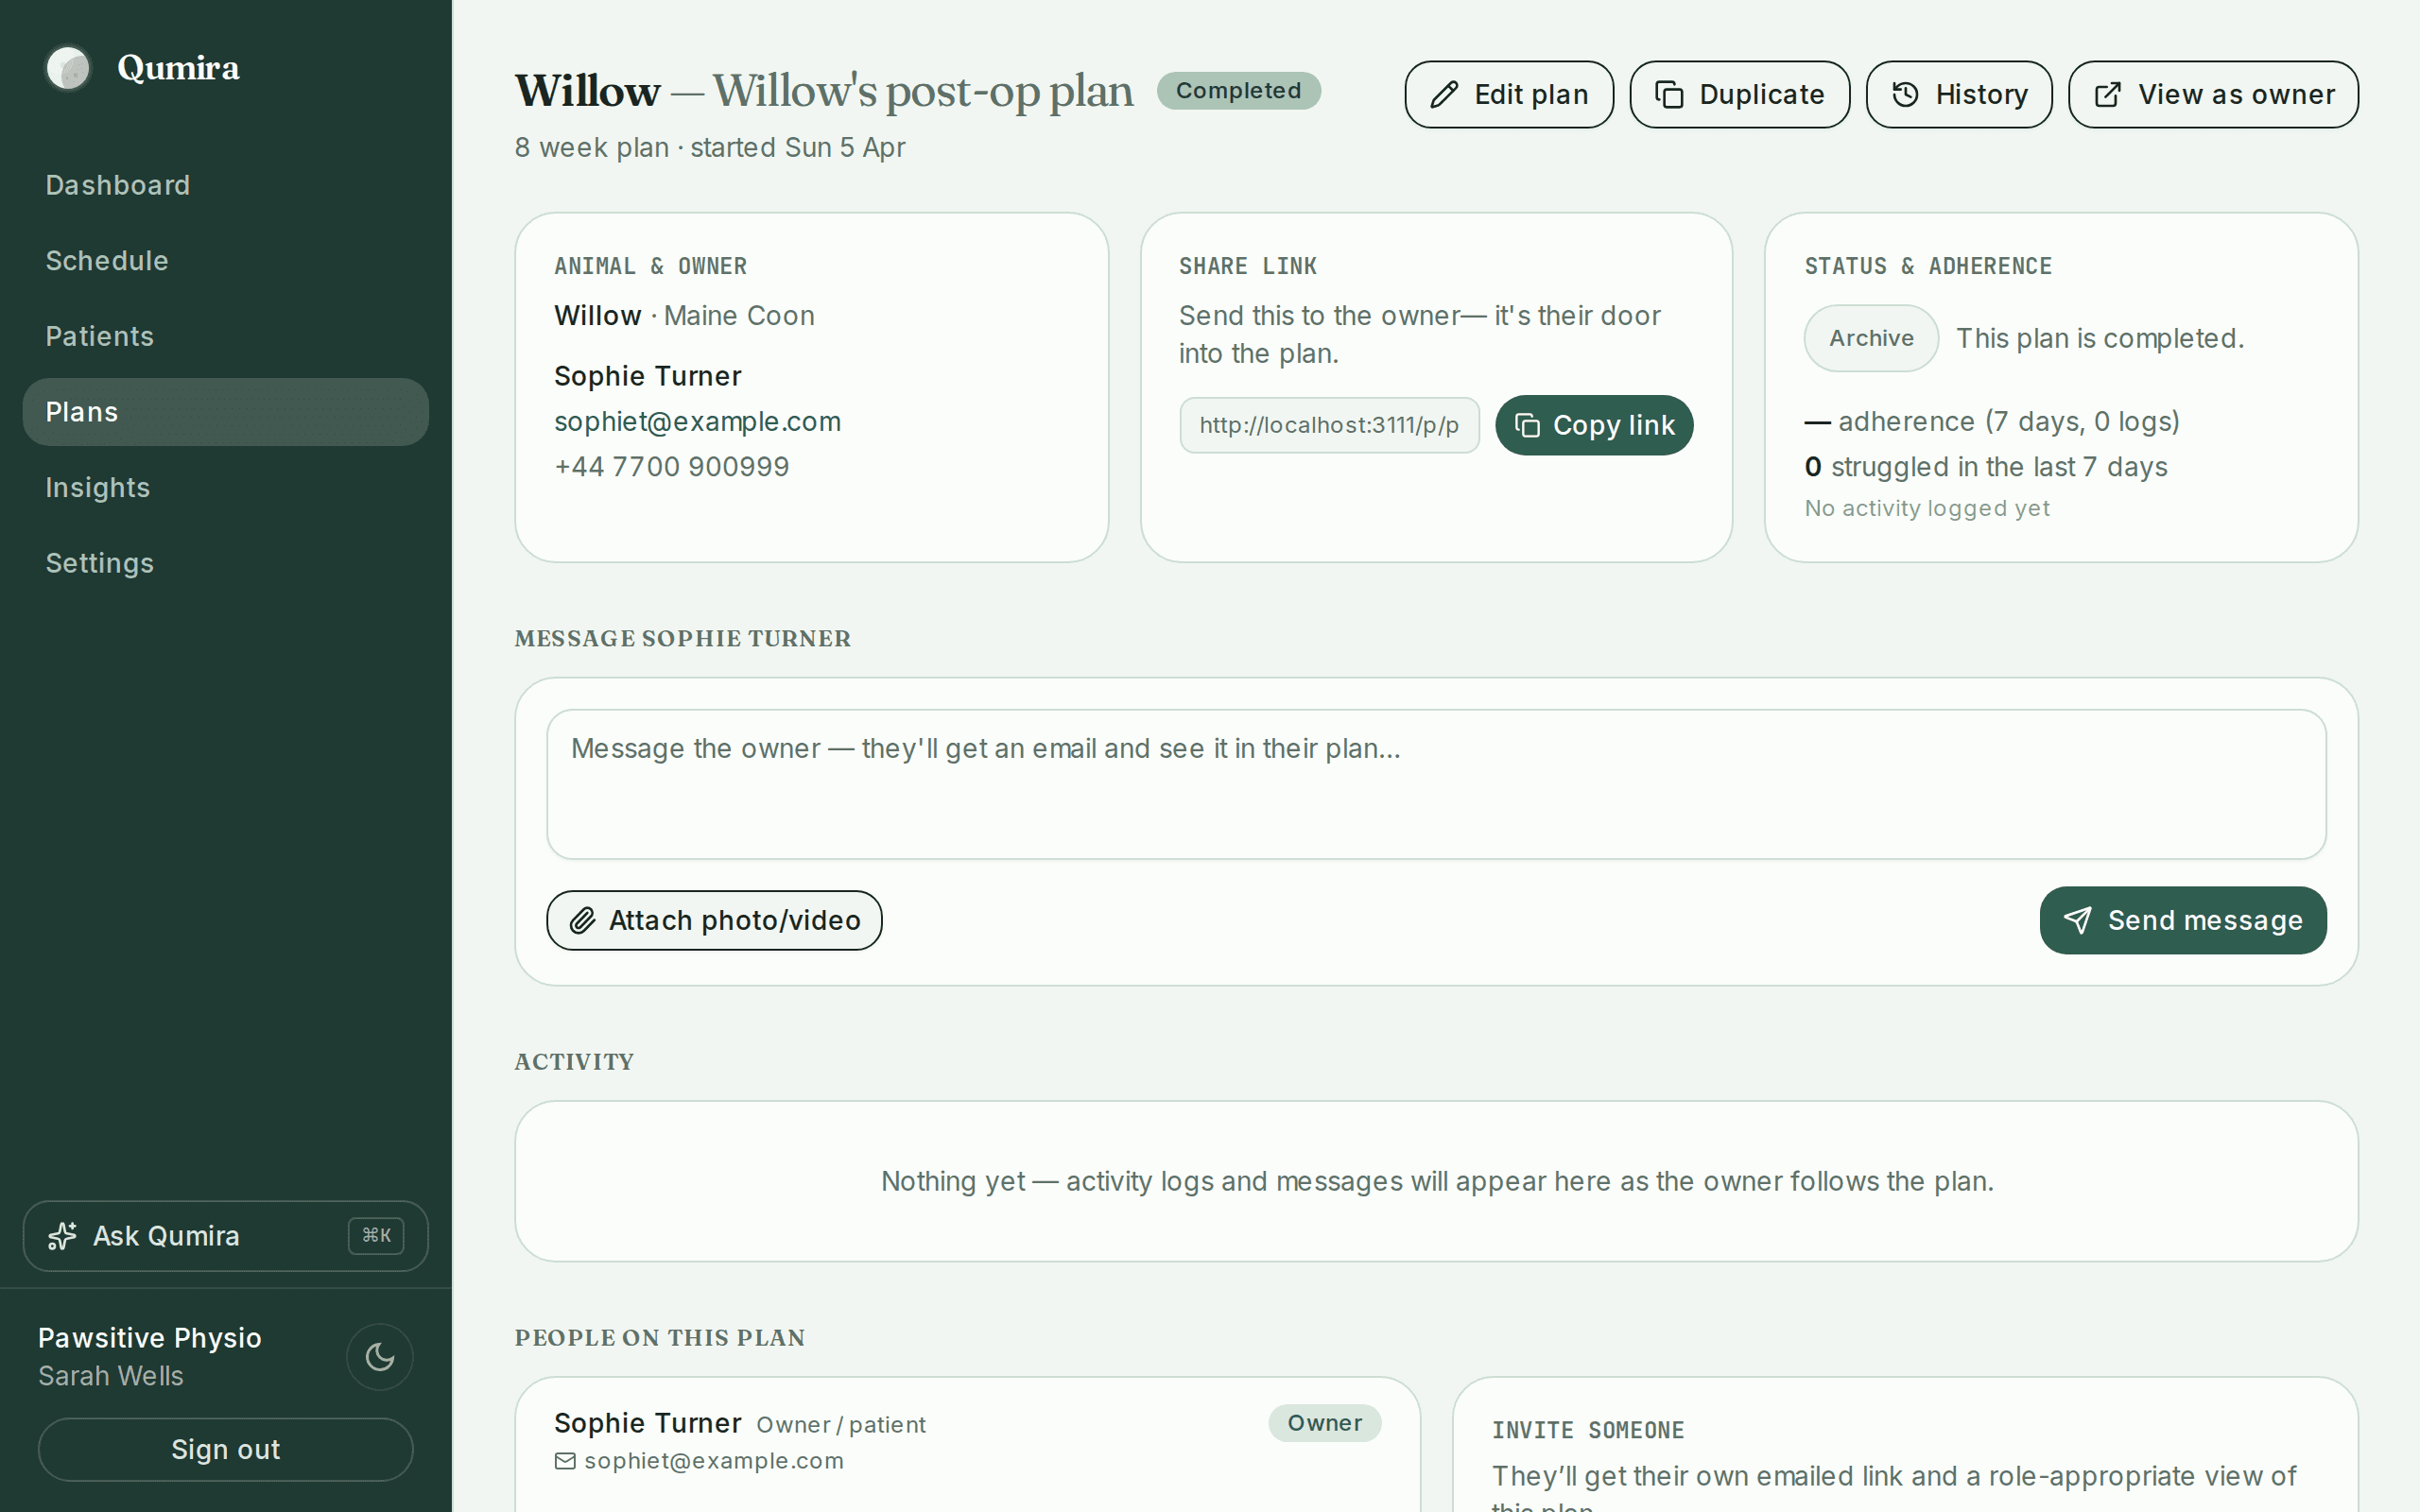
Task: Click the Ask Qumira label
Action: pos(167,1236)
